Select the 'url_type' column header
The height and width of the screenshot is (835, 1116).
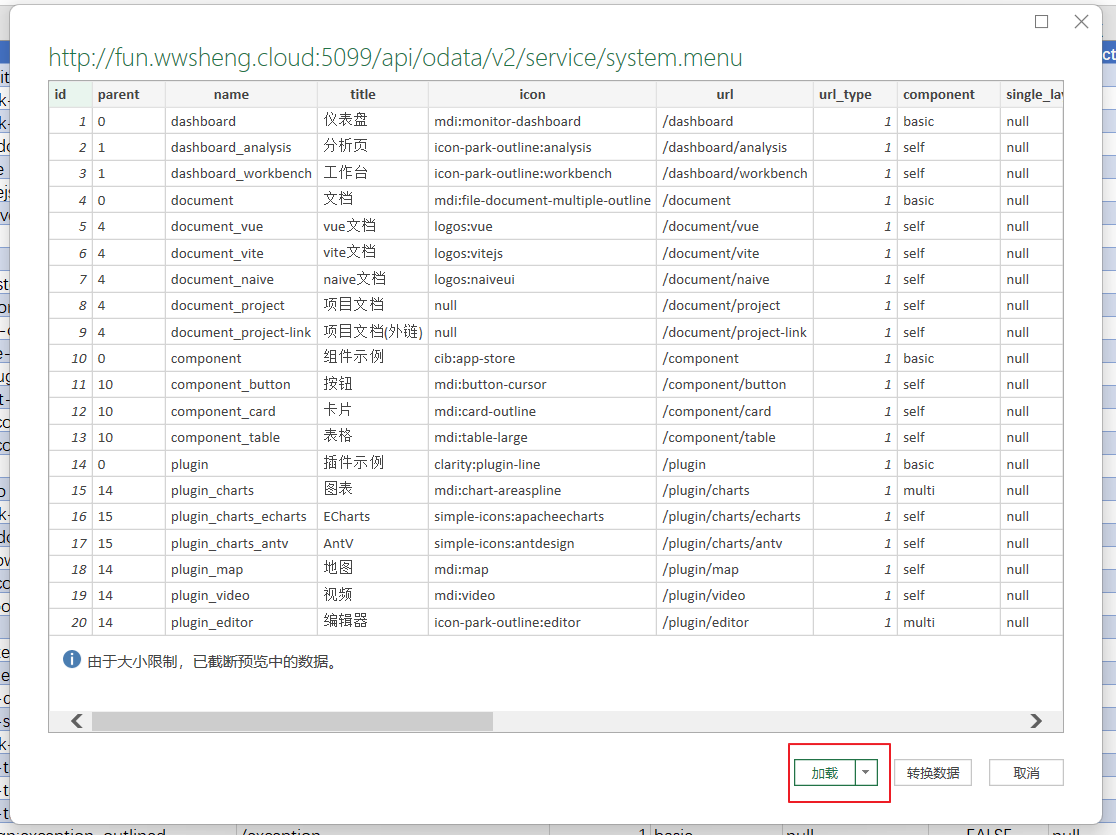pos(845,95)
